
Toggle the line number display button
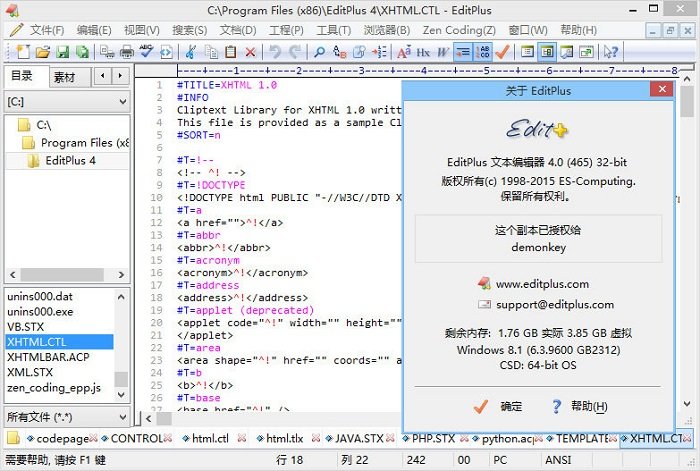(x=484, y=51)
